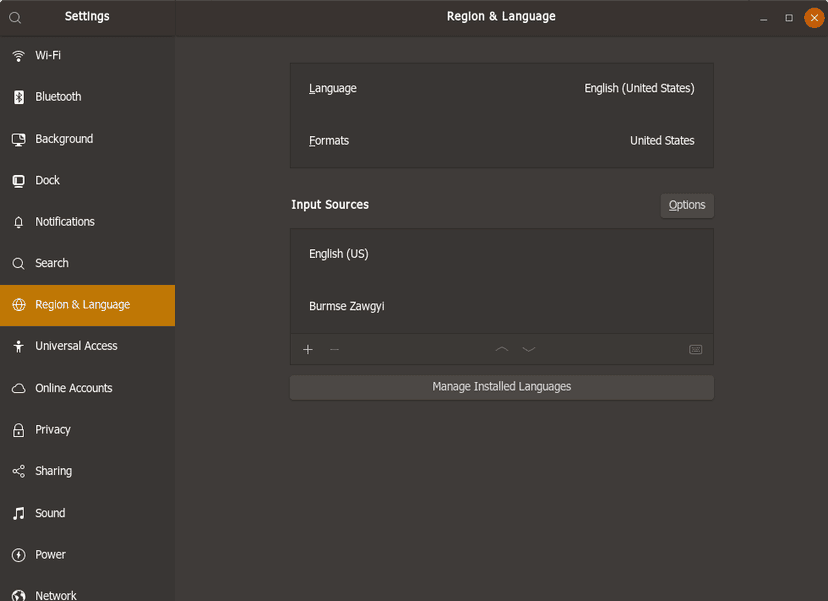This screenshot has height=601, width=828.
Task: Open the Notifications panel
Action: [88, 222]
